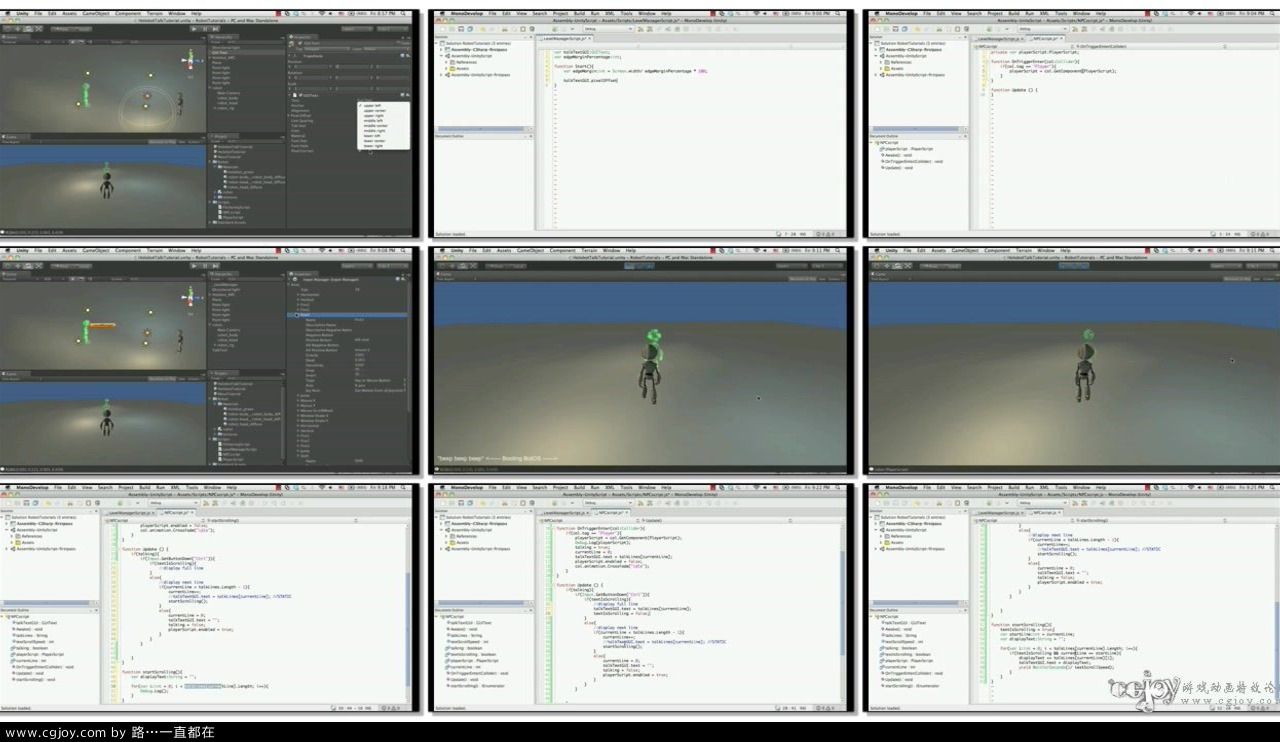The image size is (1280, 742).
Task: Open the Layers dropdown in the top-left Unity window
Action: (x=358, y=29)
